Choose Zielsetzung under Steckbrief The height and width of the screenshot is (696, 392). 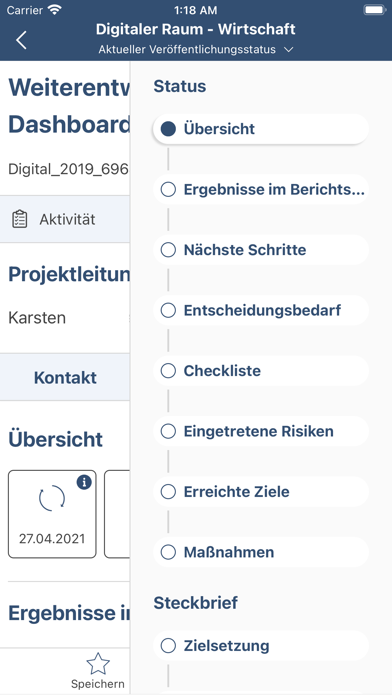[261, 646]
